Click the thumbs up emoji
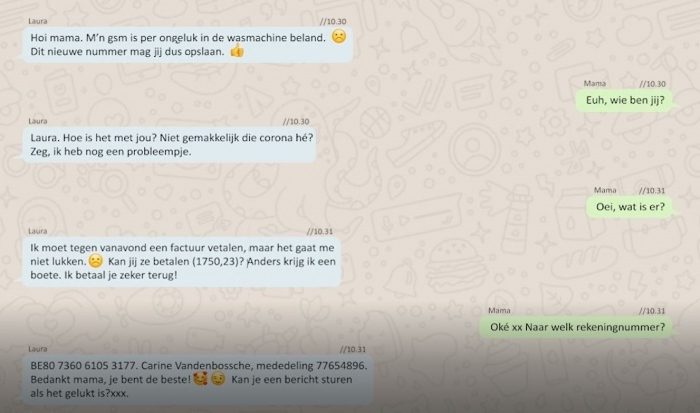Viewport: 700px width, 413px height. [237, 51]
